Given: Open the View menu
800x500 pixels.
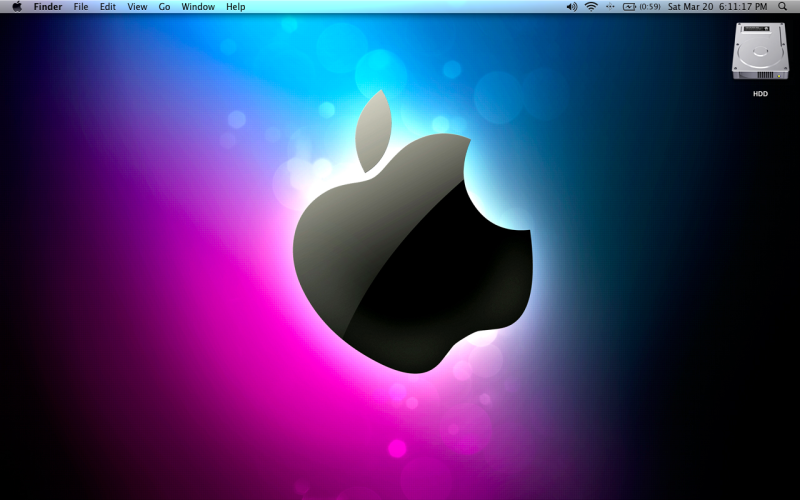Looking at the screenshot, I should click(137, 7).
